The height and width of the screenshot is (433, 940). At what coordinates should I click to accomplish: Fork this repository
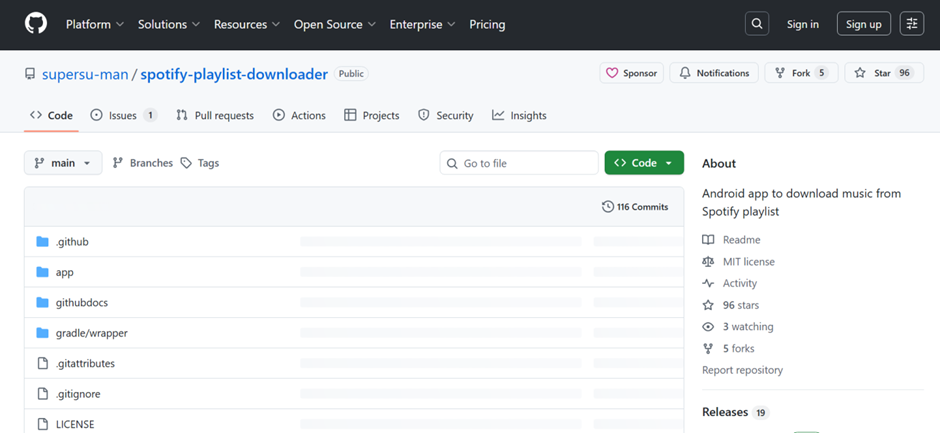[x=801, y=73]
